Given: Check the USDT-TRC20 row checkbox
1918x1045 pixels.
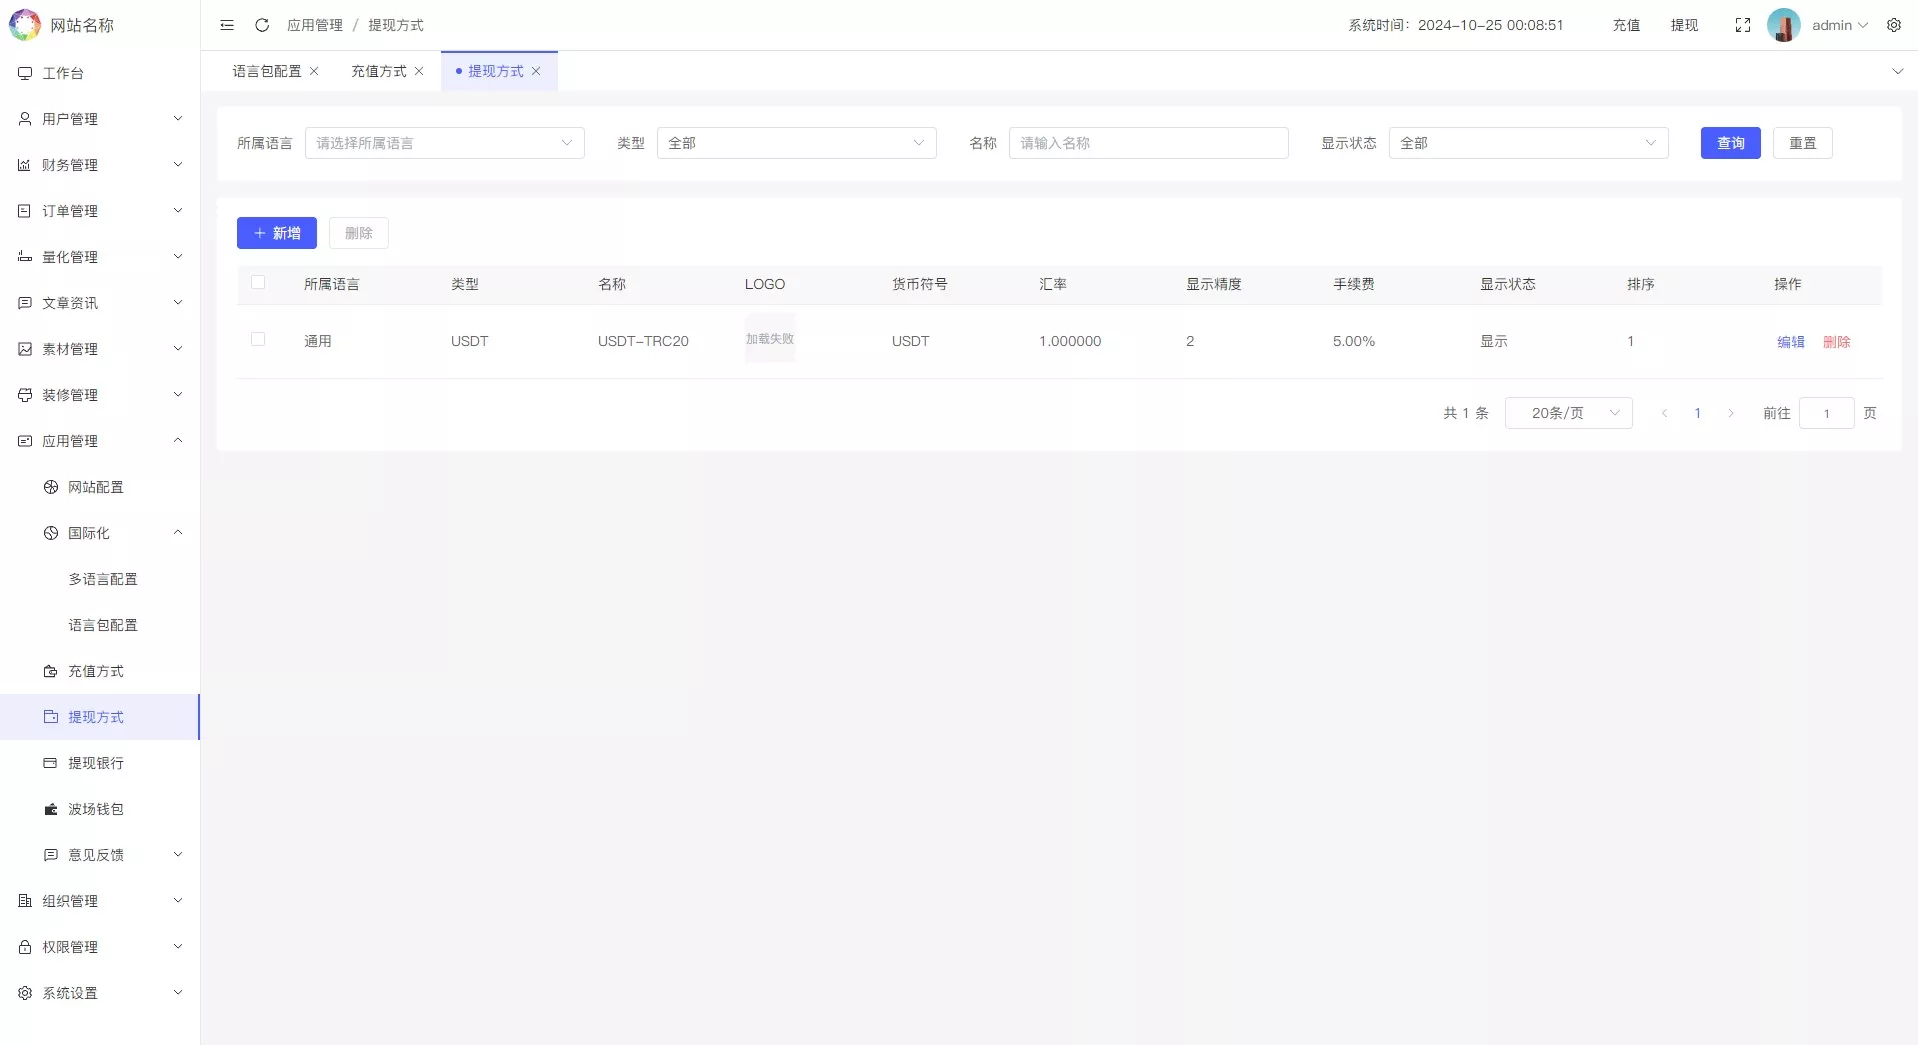Looking at the screenshot, I should [258, 339].
